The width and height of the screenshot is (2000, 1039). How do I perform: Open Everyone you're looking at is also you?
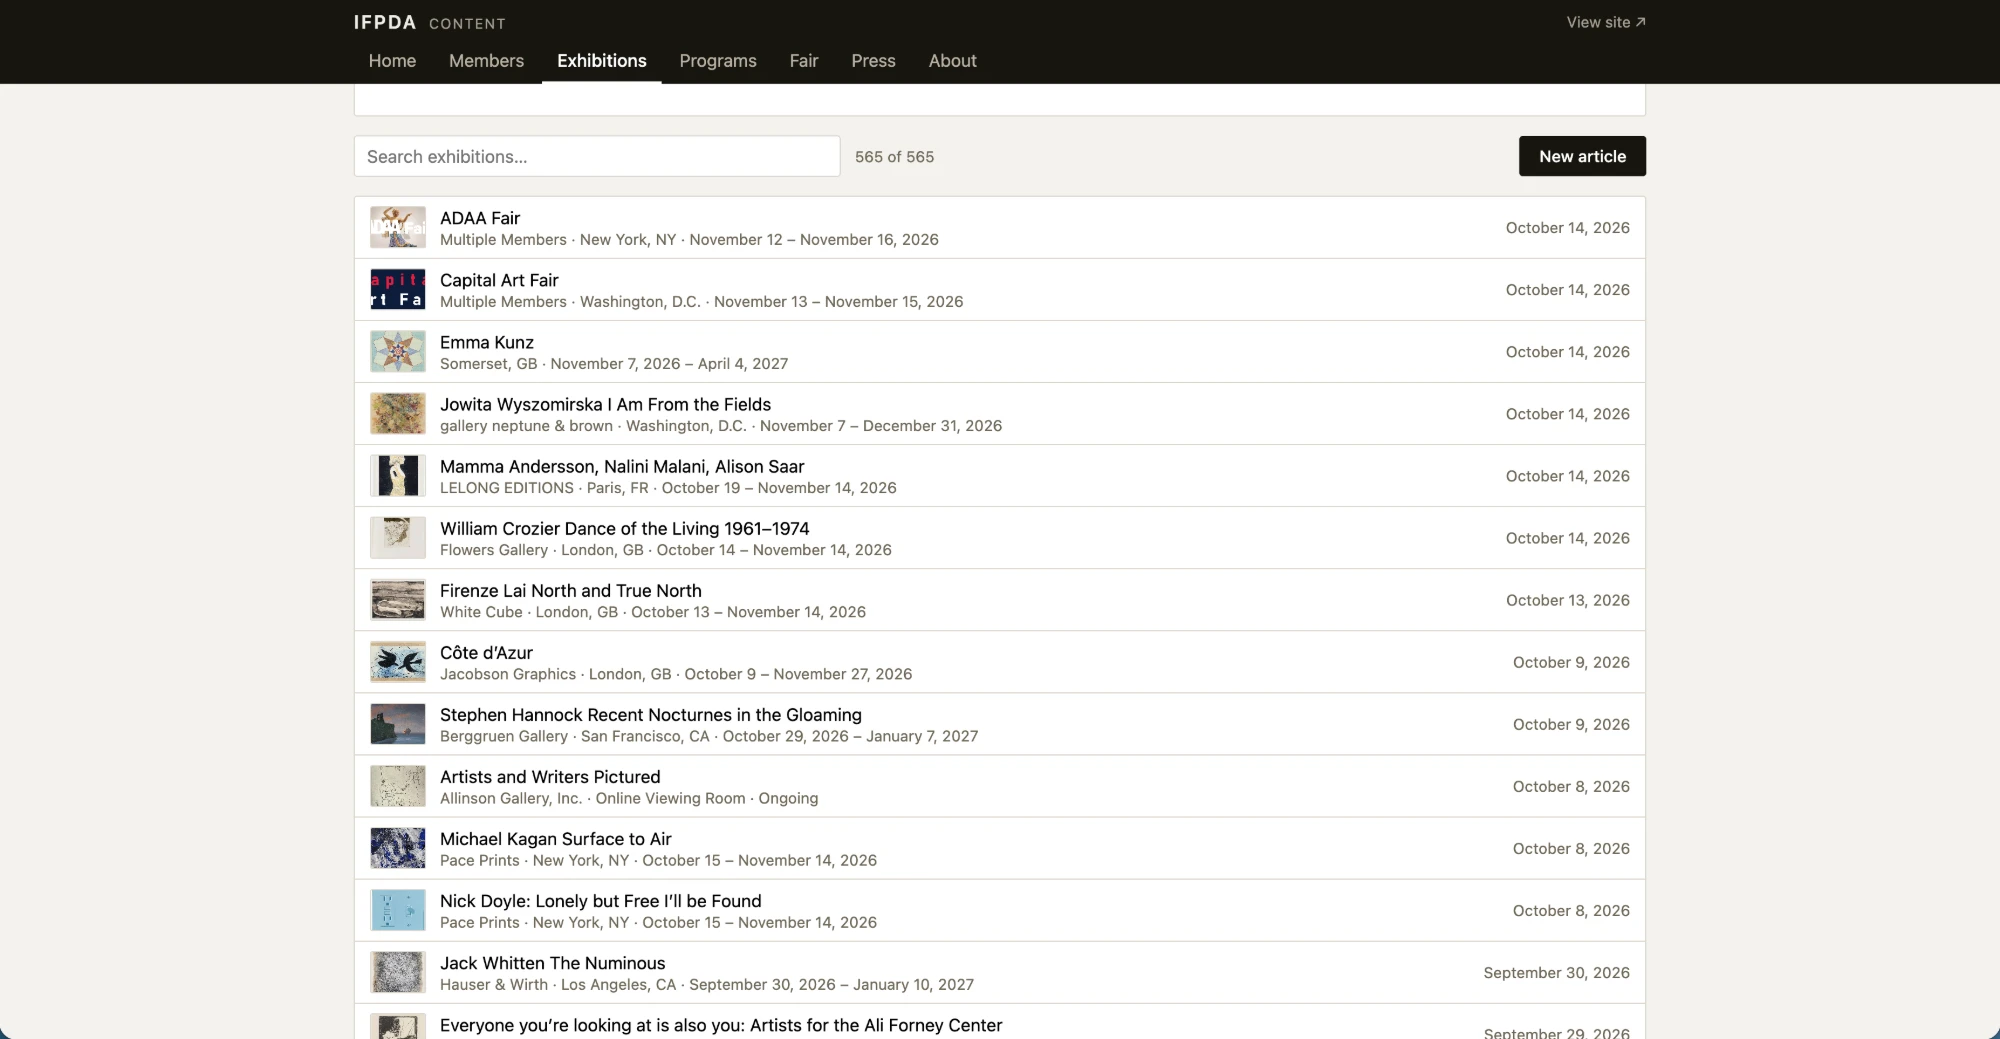point(721,1024)
